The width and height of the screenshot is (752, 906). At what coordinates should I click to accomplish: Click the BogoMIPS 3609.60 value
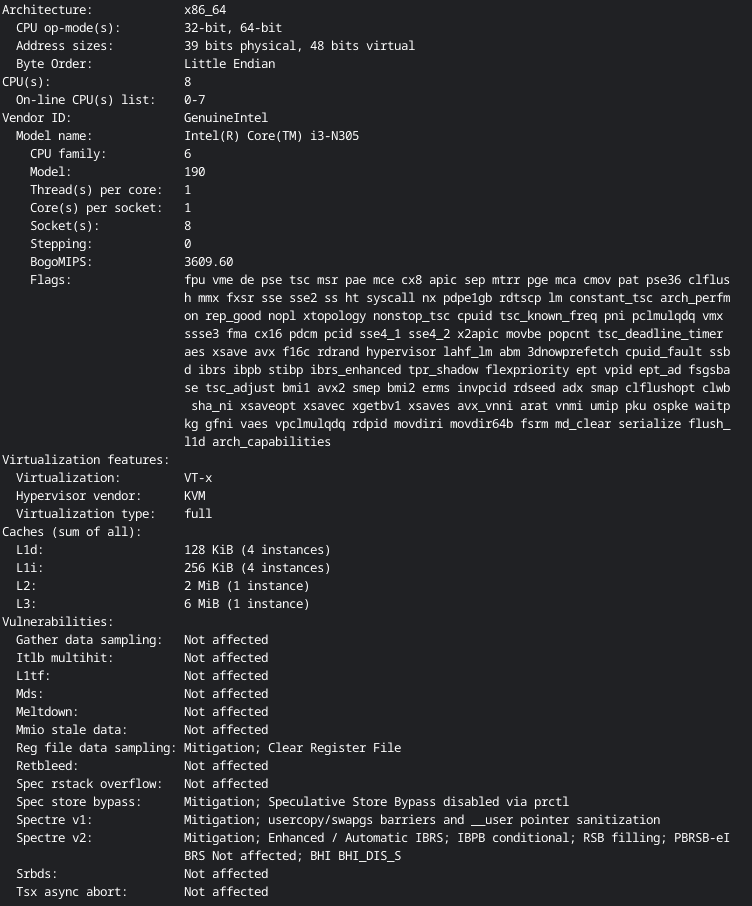(208, 262)
